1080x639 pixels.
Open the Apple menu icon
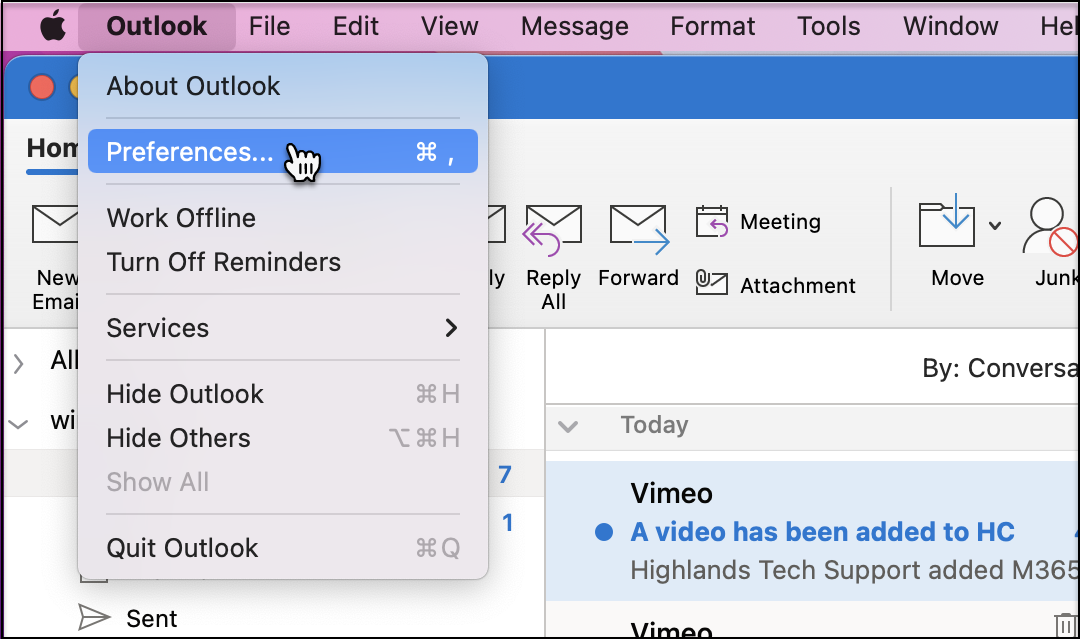tap(52, 26)
